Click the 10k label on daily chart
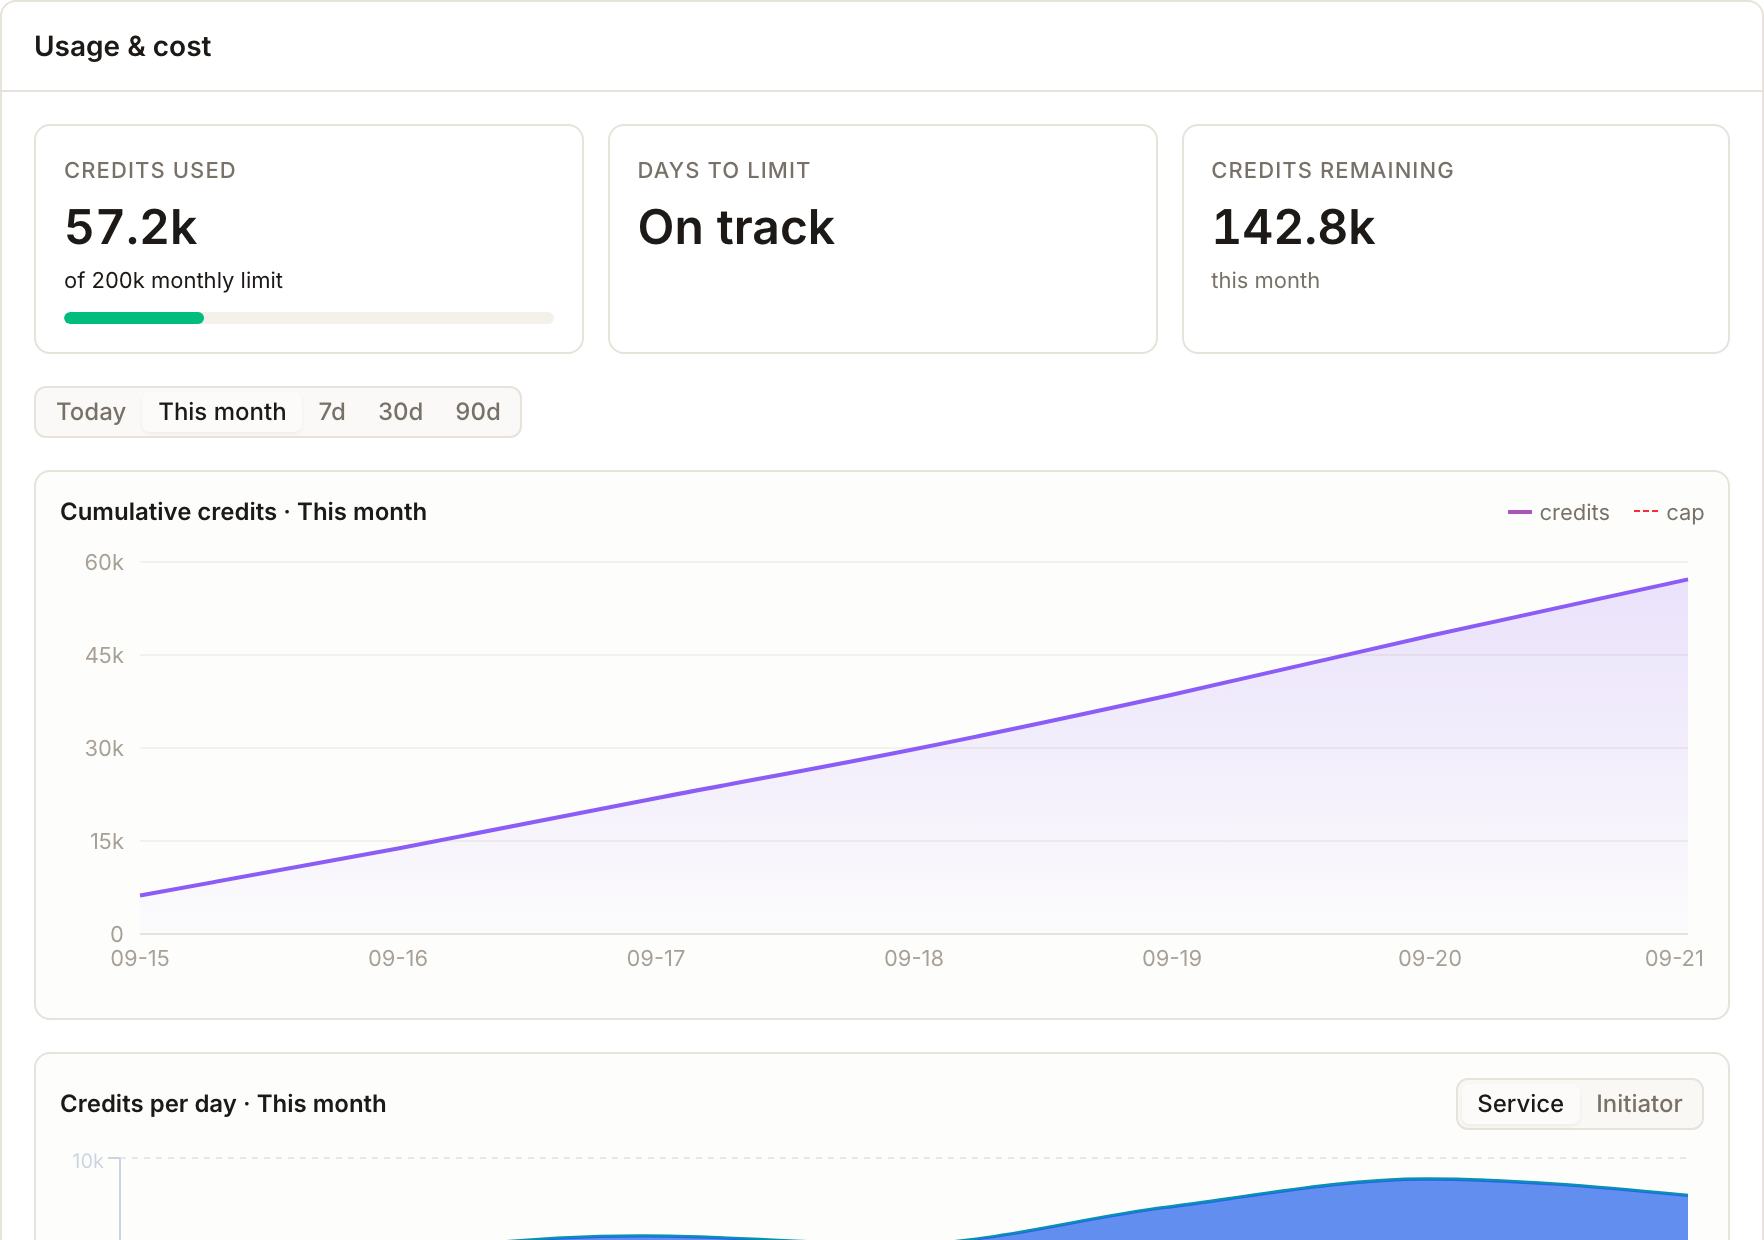This screenshot has width=1764, height=1240. pos(88,1161)
